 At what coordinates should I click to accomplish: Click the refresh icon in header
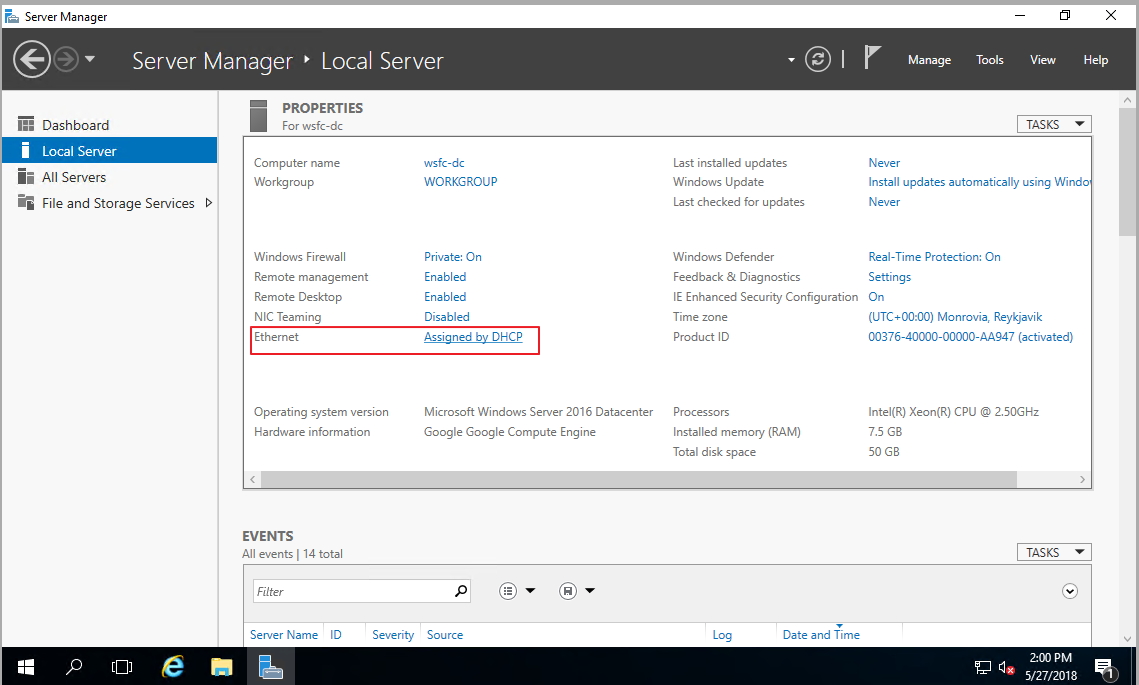point(818,59)
